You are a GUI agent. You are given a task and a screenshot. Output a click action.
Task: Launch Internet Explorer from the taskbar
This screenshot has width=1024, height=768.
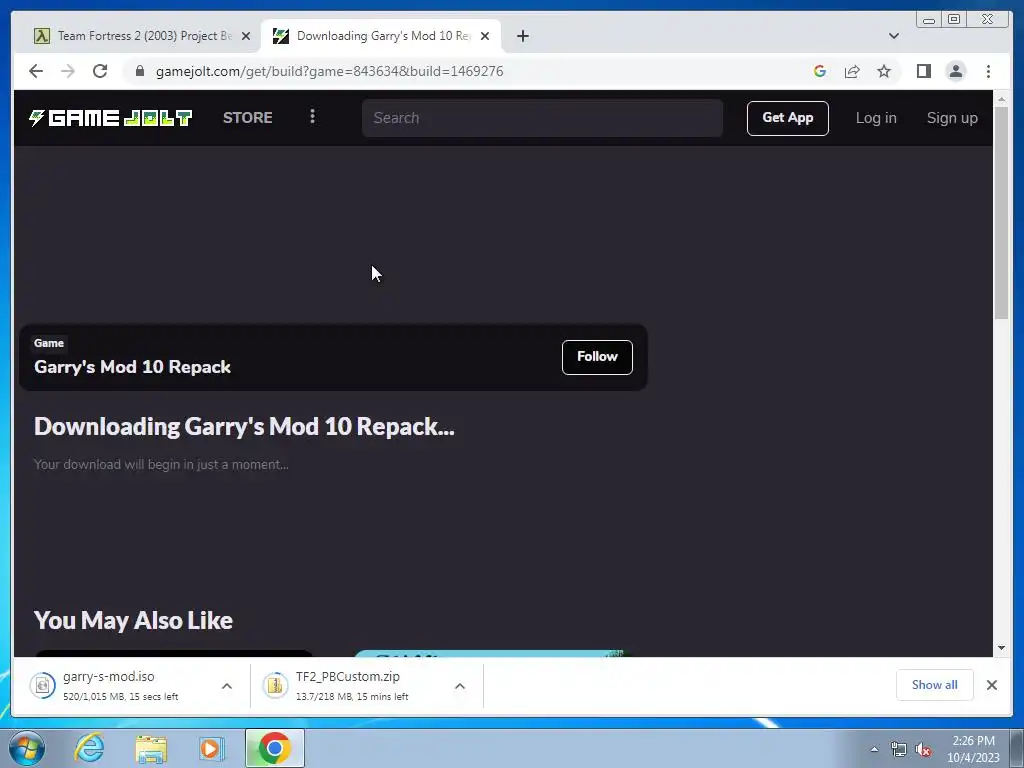click(x=90, y=748)
